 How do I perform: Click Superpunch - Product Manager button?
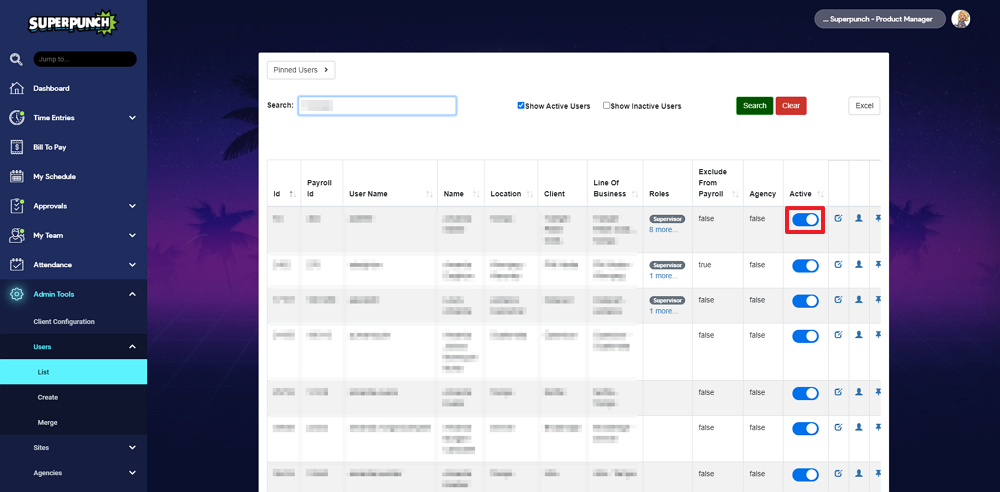click(879, 19)
